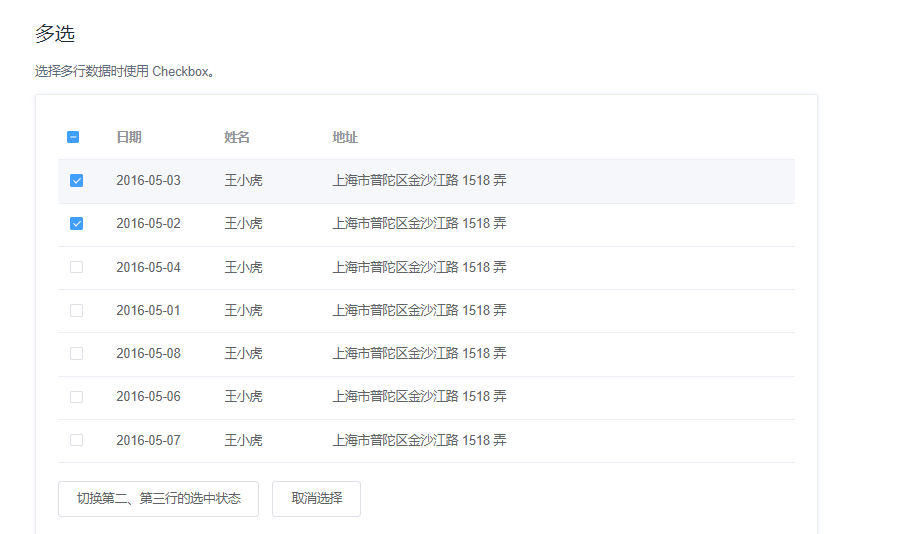Viewport: 915px width, 534px height.
Task: Tick the checkbox beside 2016-05-08
Action: coord(76,353)
